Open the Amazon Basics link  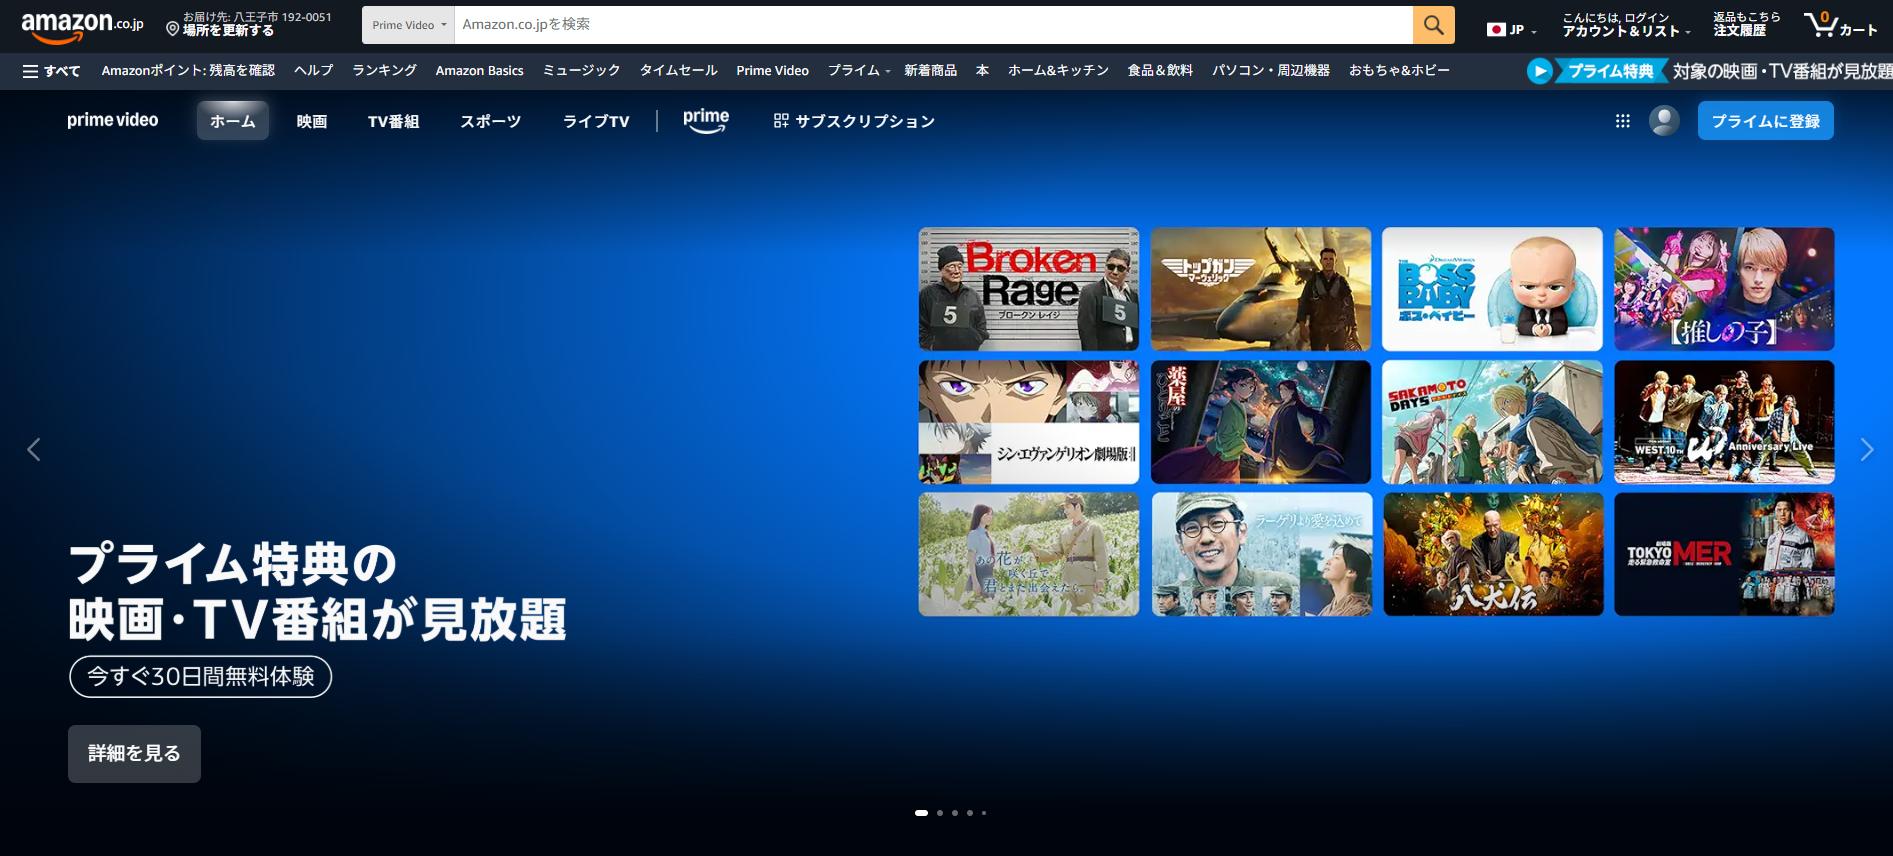479,71
